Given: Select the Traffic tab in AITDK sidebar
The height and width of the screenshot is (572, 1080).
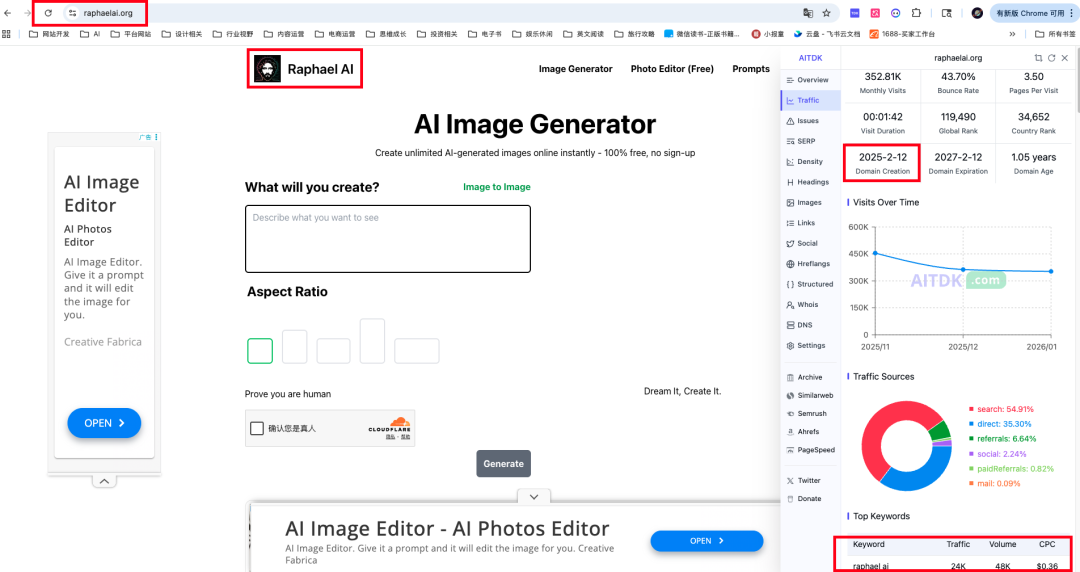Looking at the screenshot, I should click(x=811, y=101).
